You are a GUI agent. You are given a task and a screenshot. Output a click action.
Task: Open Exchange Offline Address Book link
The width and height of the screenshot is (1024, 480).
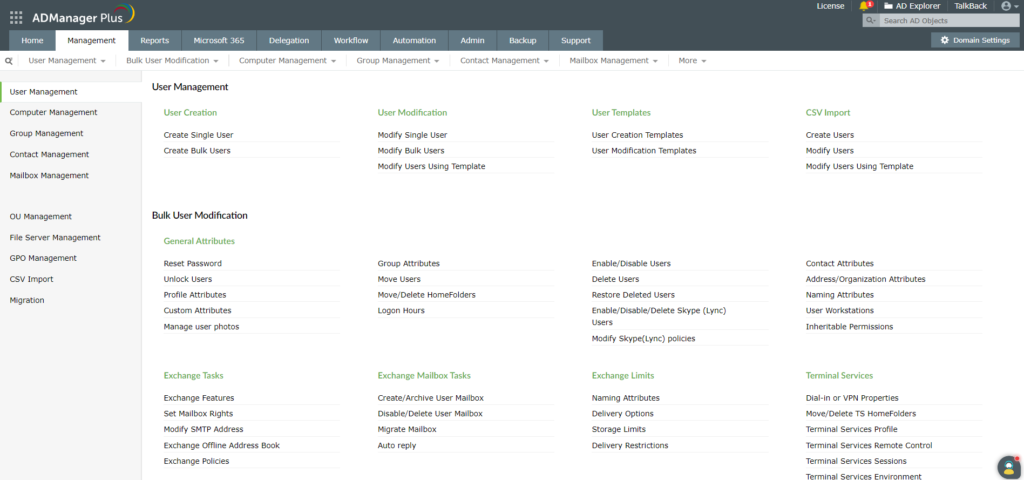click(x=221, y=445)
